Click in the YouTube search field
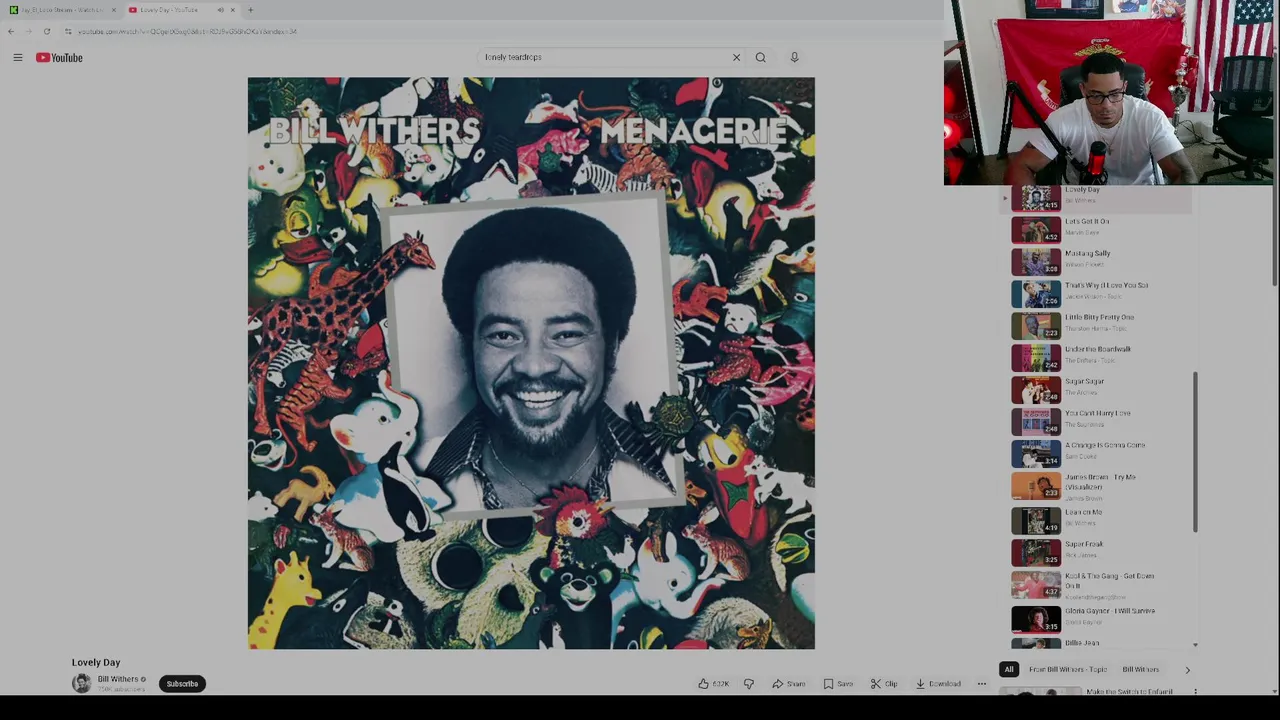 click(x=605, y=57)
